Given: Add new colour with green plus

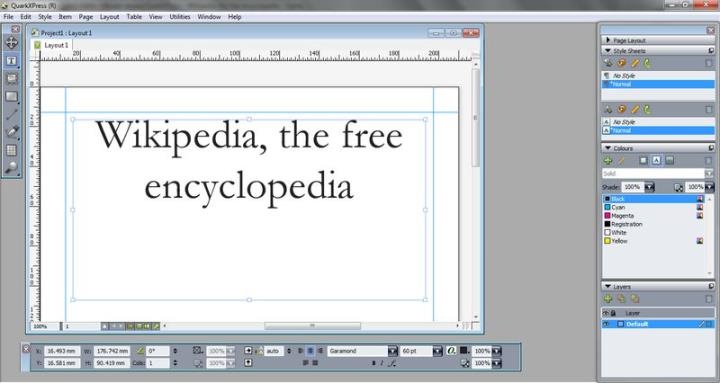Looking at the screenshot, I should [x=608, y=160].
